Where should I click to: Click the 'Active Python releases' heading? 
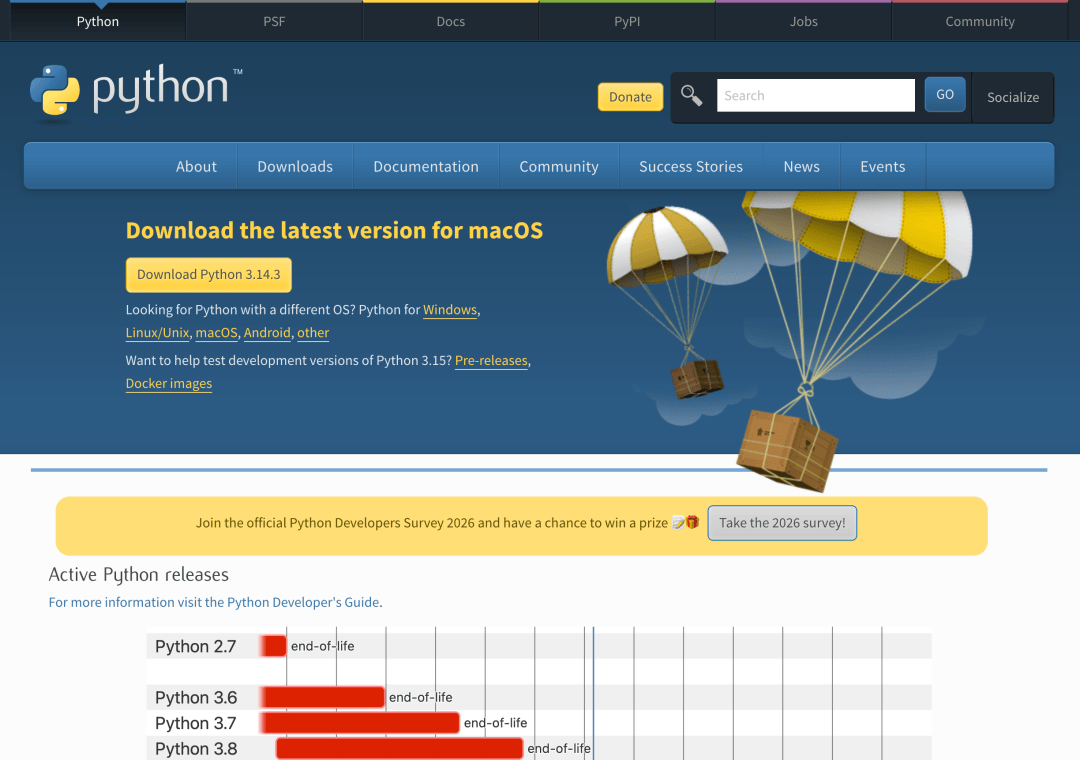coord(138,574)
